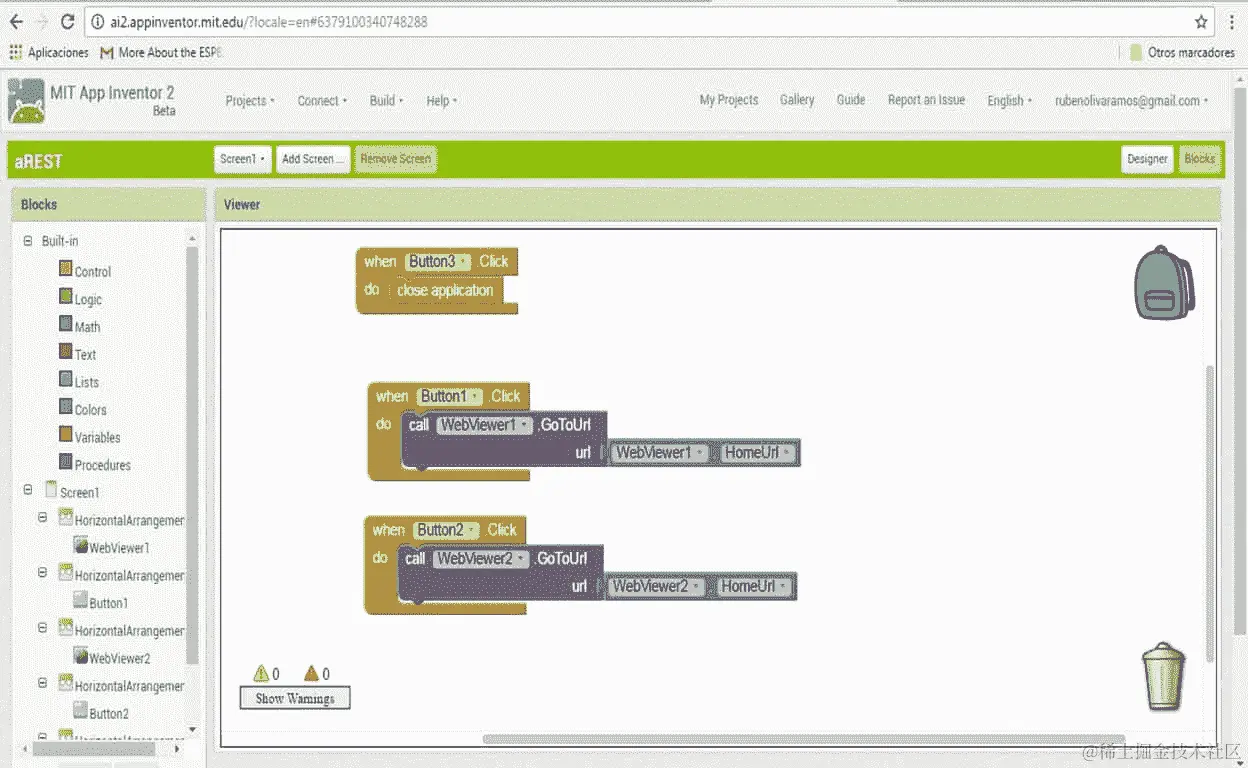Open the Logic blocks drawer

click(87, 298)
